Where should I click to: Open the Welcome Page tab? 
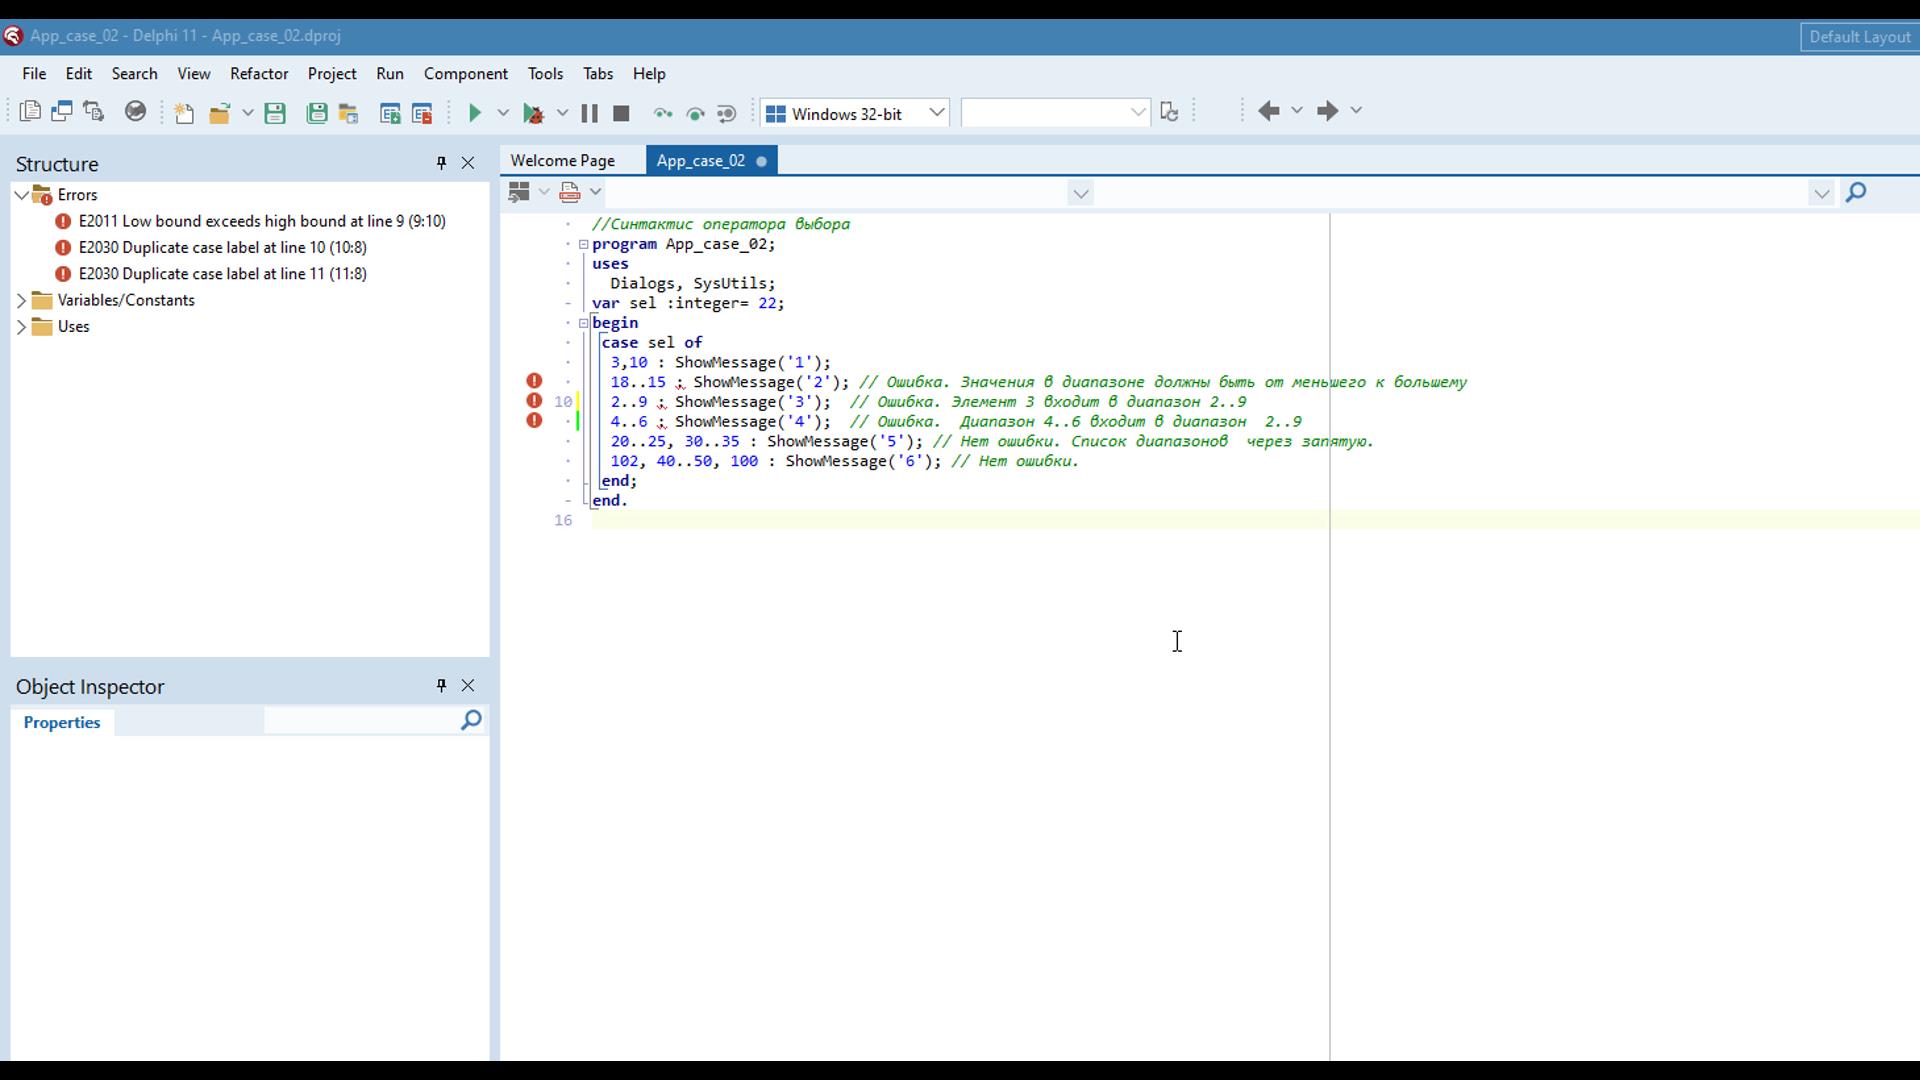(562, 160)
